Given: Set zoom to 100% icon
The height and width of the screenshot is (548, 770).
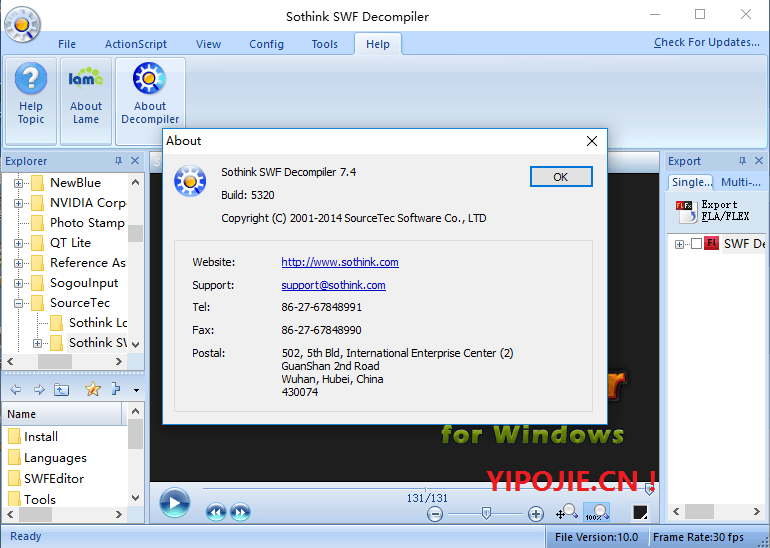Looking at the screenshot, I should (597, 512).
